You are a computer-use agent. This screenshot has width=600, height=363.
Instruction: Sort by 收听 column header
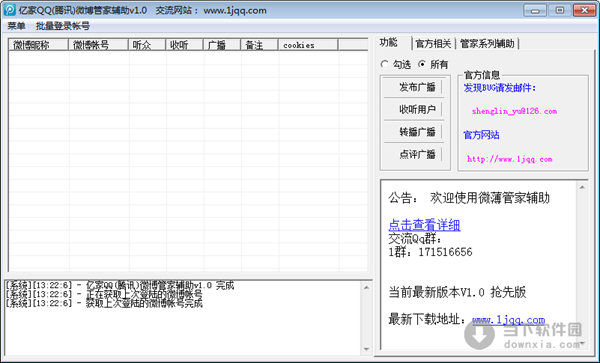[184, 45]
